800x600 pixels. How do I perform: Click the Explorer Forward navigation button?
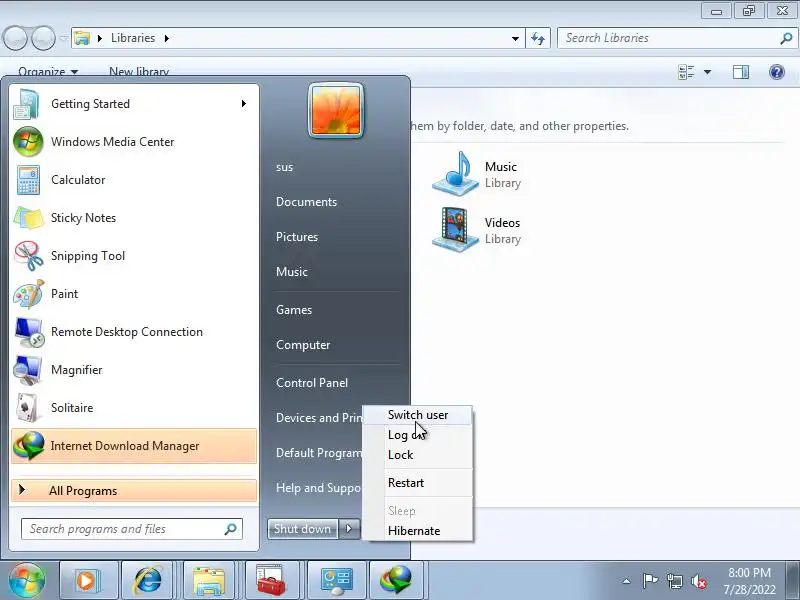click(43, 38)
